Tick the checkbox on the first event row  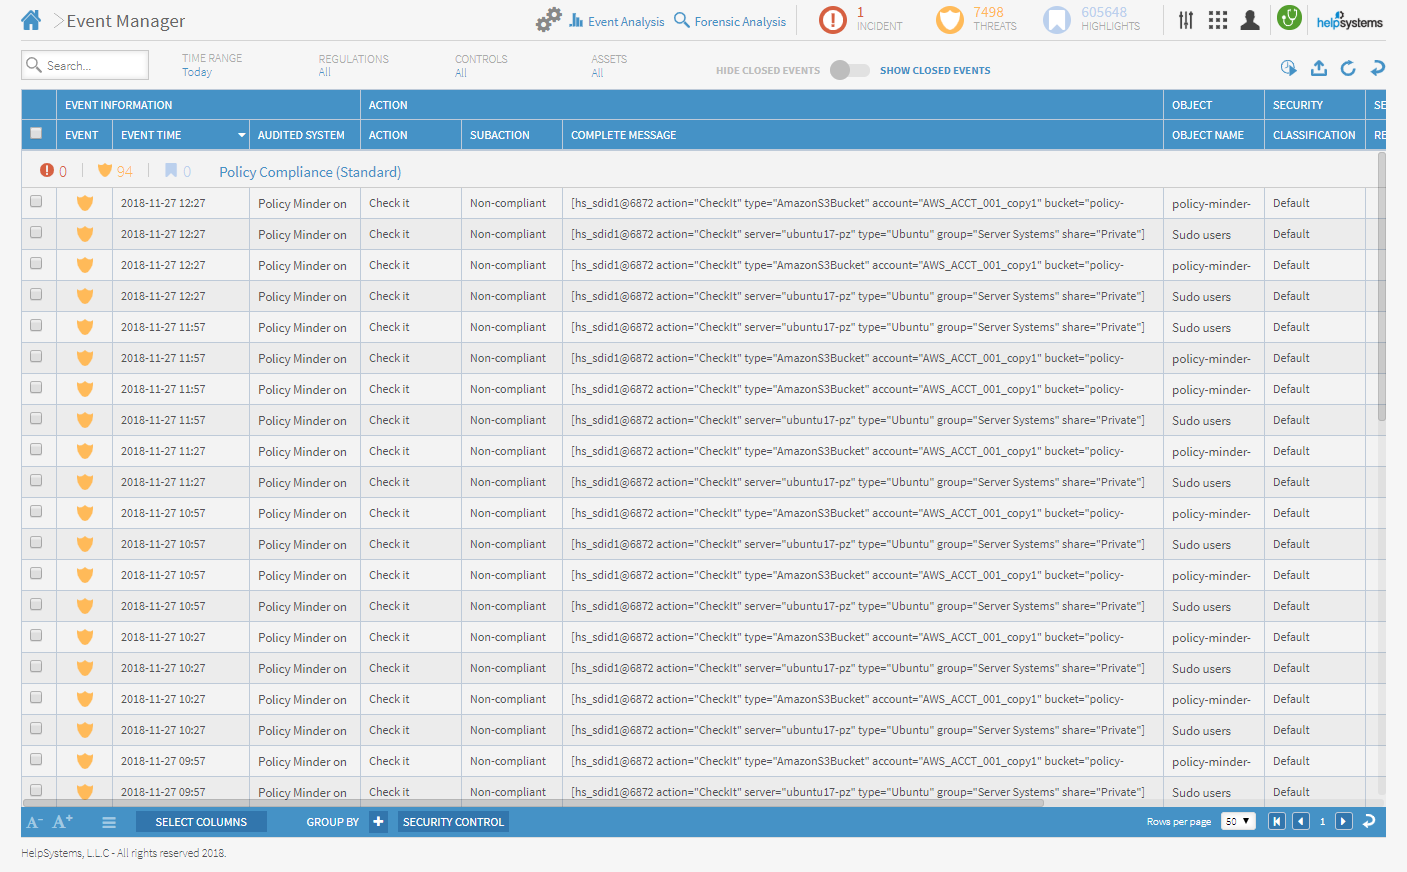click(37, 202)
